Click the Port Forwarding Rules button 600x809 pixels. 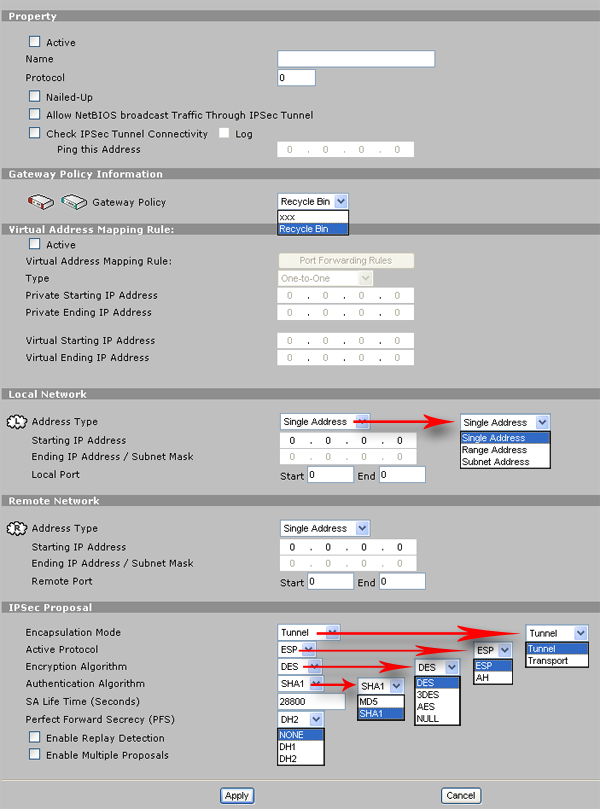(346, 261)
